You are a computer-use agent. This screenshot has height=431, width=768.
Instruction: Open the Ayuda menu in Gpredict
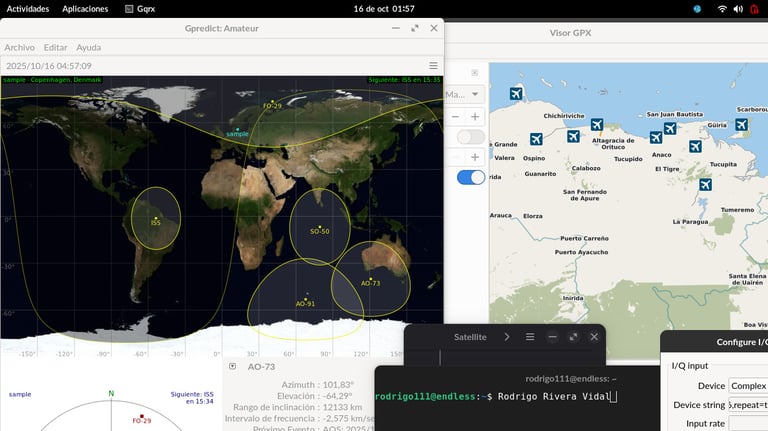coord(89,48)
